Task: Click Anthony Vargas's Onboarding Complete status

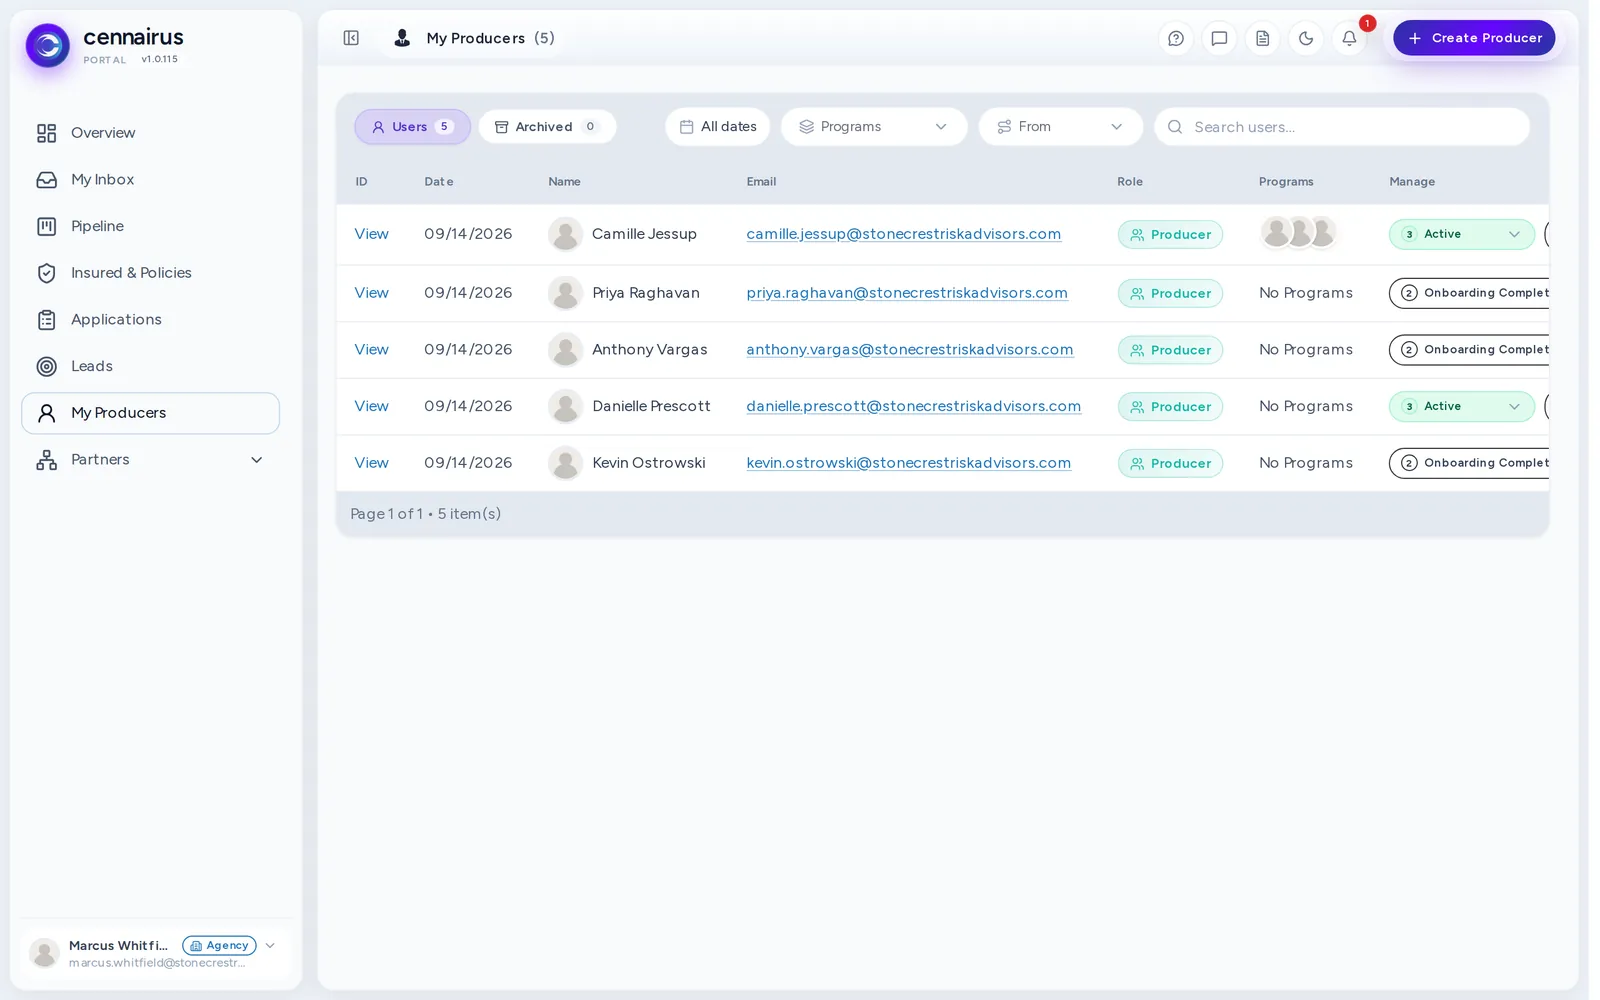Action: click(1469, 350)
